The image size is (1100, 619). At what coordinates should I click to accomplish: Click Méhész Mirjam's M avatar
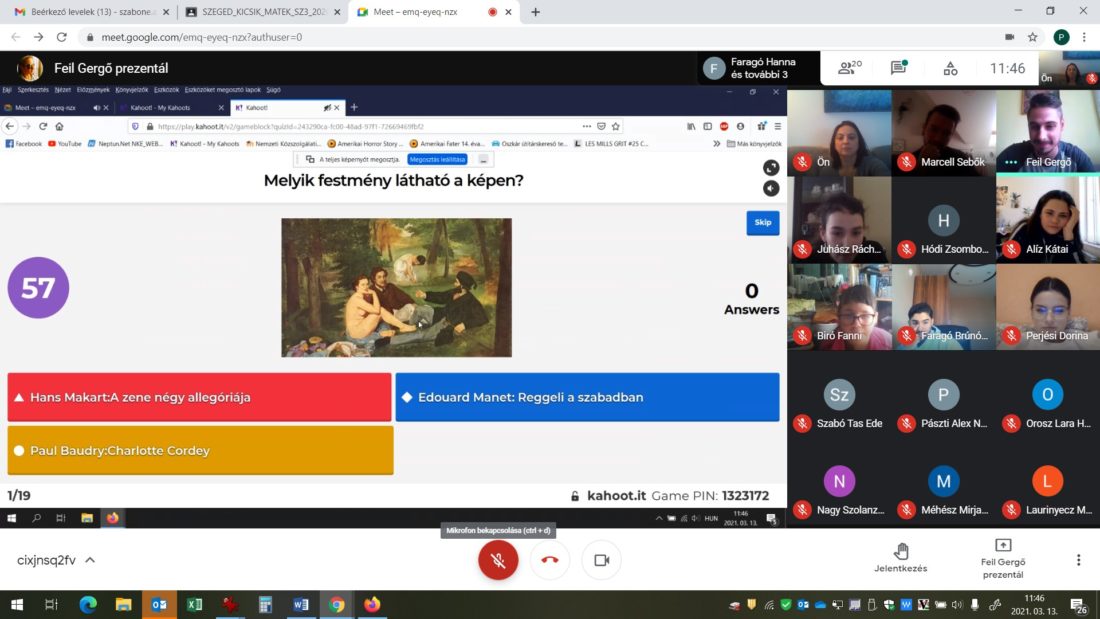[x=944, y=481]
